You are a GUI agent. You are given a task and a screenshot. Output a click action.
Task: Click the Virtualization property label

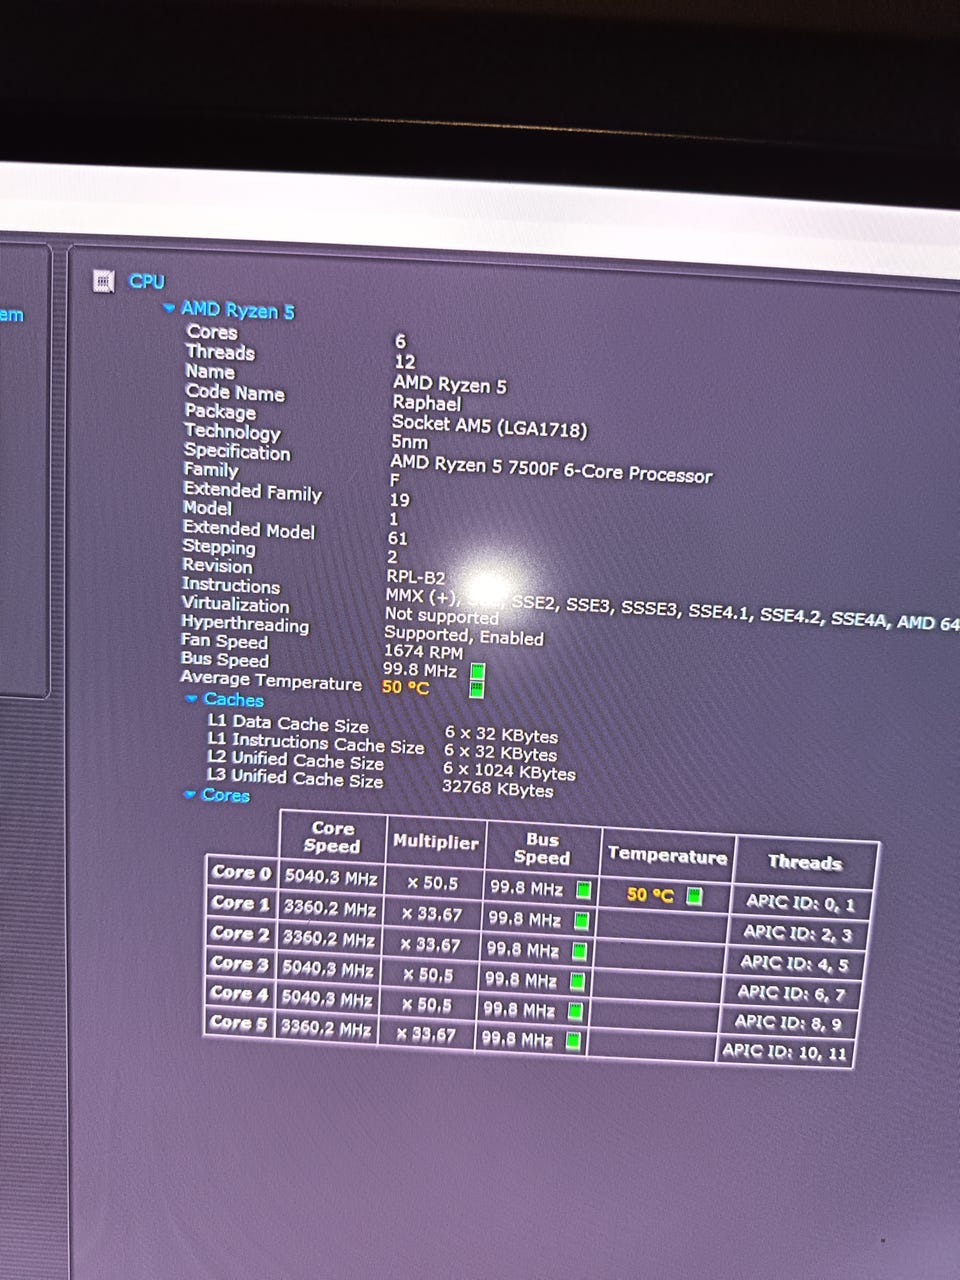pos(236,604)
